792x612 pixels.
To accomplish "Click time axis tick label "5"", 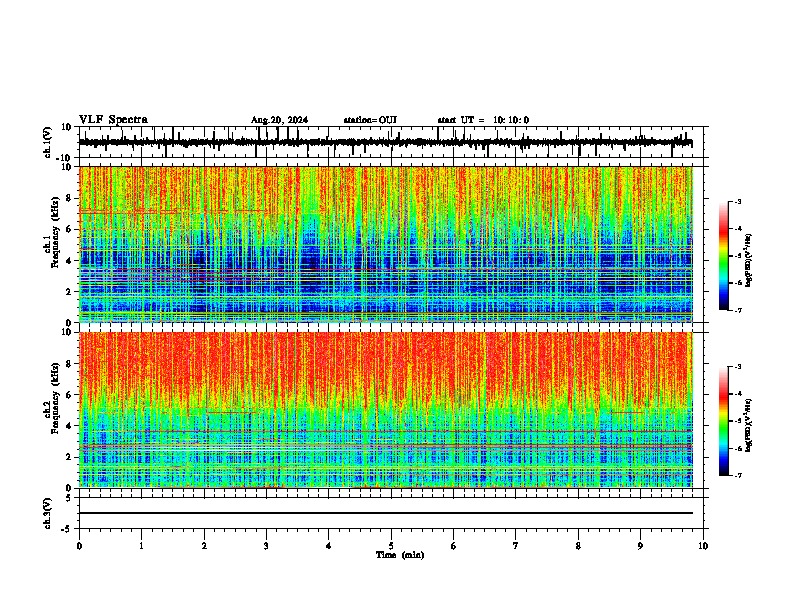I will [391, 546].
